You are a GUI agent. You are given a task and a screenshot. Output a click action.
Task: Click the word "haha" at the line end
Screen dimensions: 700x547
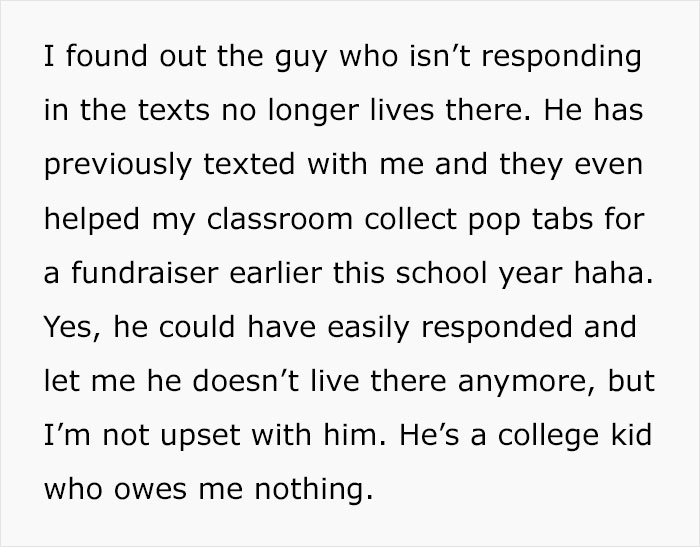[x=608, y=273]
